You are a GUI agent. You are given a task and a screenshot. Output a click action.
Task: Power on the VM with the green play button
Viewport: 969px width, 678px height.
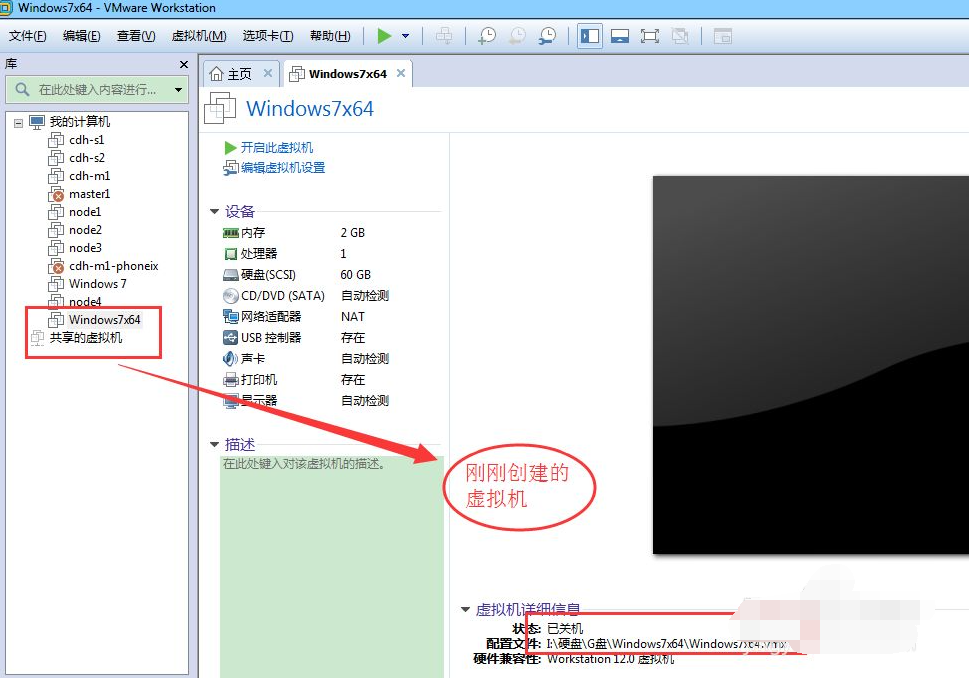point(385,35)
